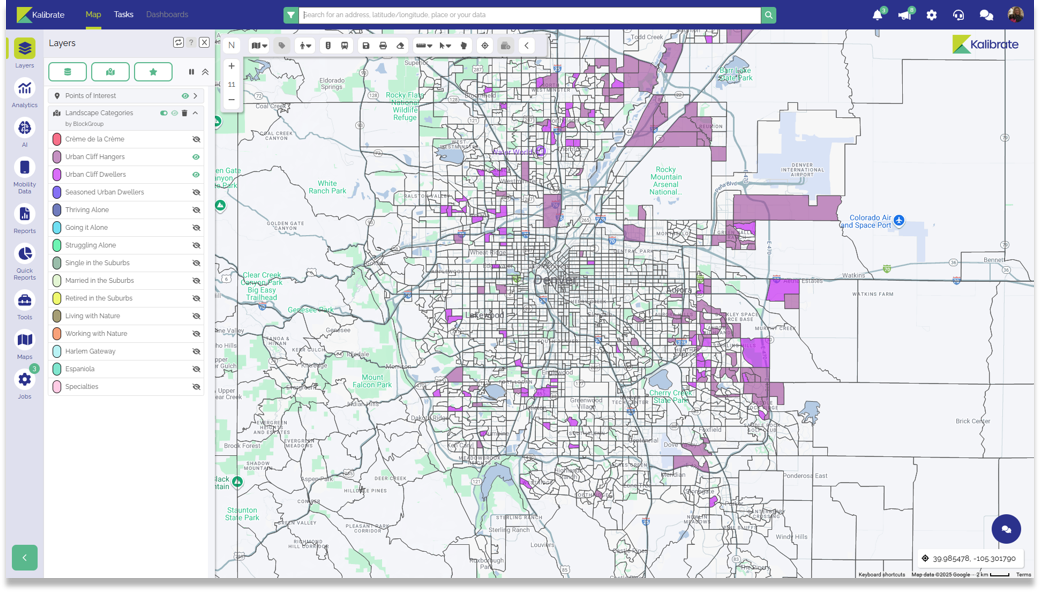1040x592 pixels.
Task: Open Mobility Data from the sidebar
Action: [24, 172]
